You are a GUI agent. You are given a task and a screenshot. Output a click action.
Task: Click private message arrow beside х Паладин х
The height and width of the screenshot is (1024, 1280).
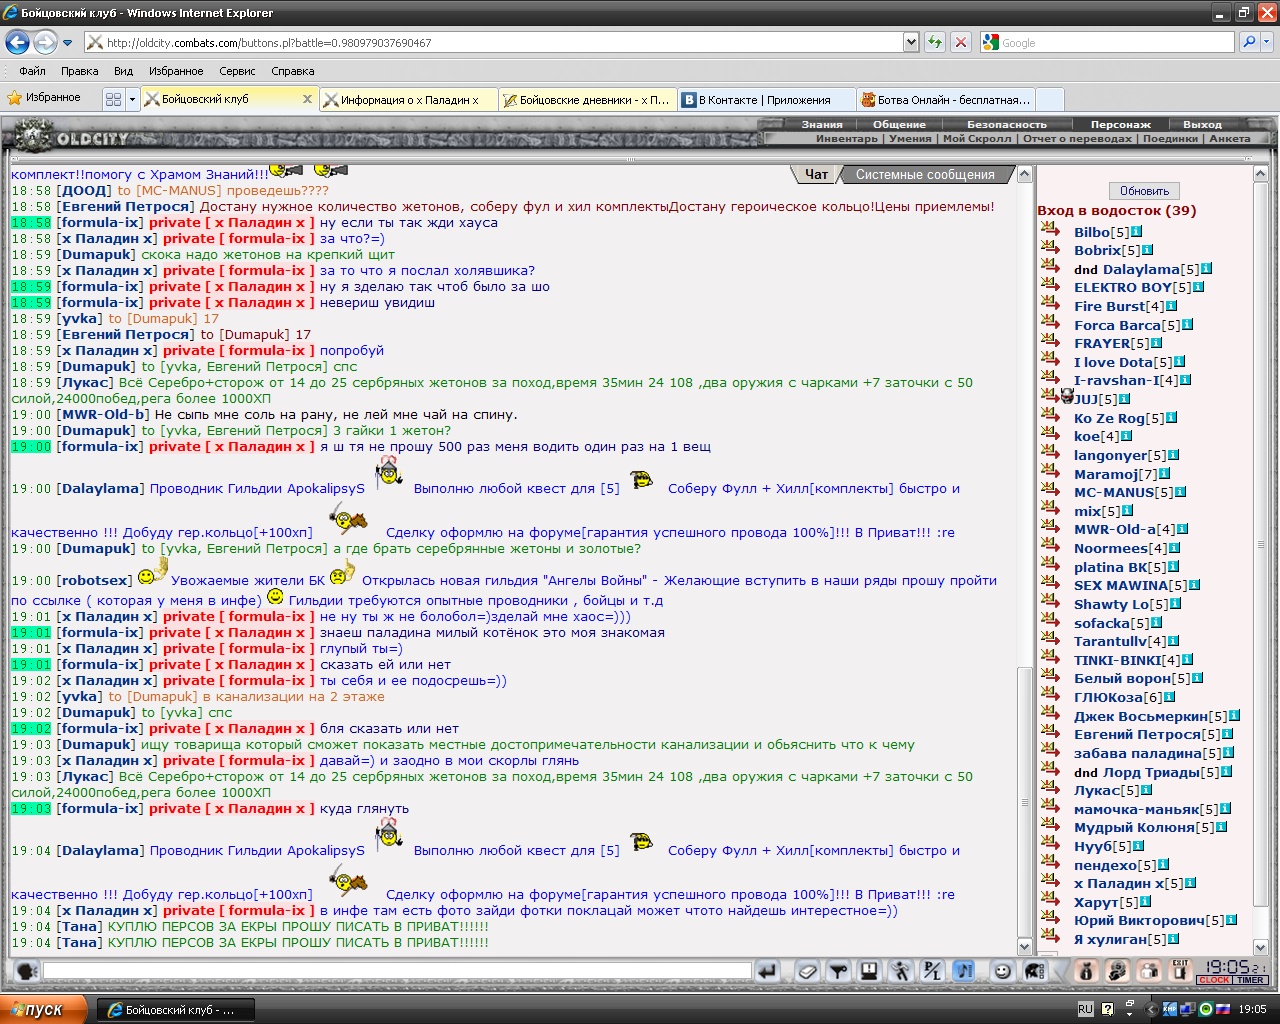pyautogui.click(x=1050, y=882)
